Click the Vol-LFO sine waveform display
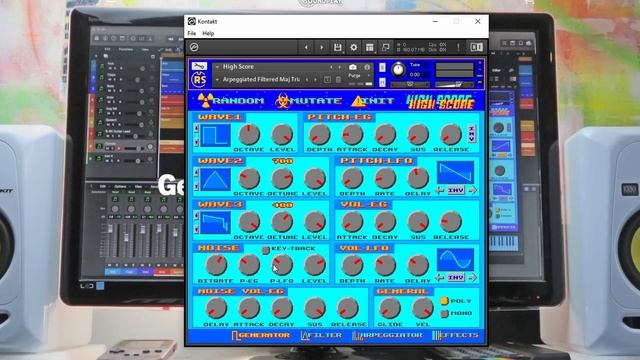Screen dimensions: 640x360 [x=456, y=260]
